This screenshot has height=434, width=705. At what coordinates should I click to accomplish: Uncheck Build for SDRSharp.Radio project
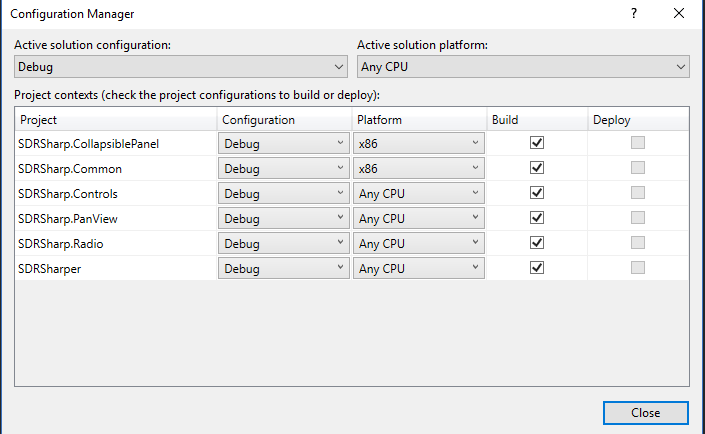(x=537, y=243)
